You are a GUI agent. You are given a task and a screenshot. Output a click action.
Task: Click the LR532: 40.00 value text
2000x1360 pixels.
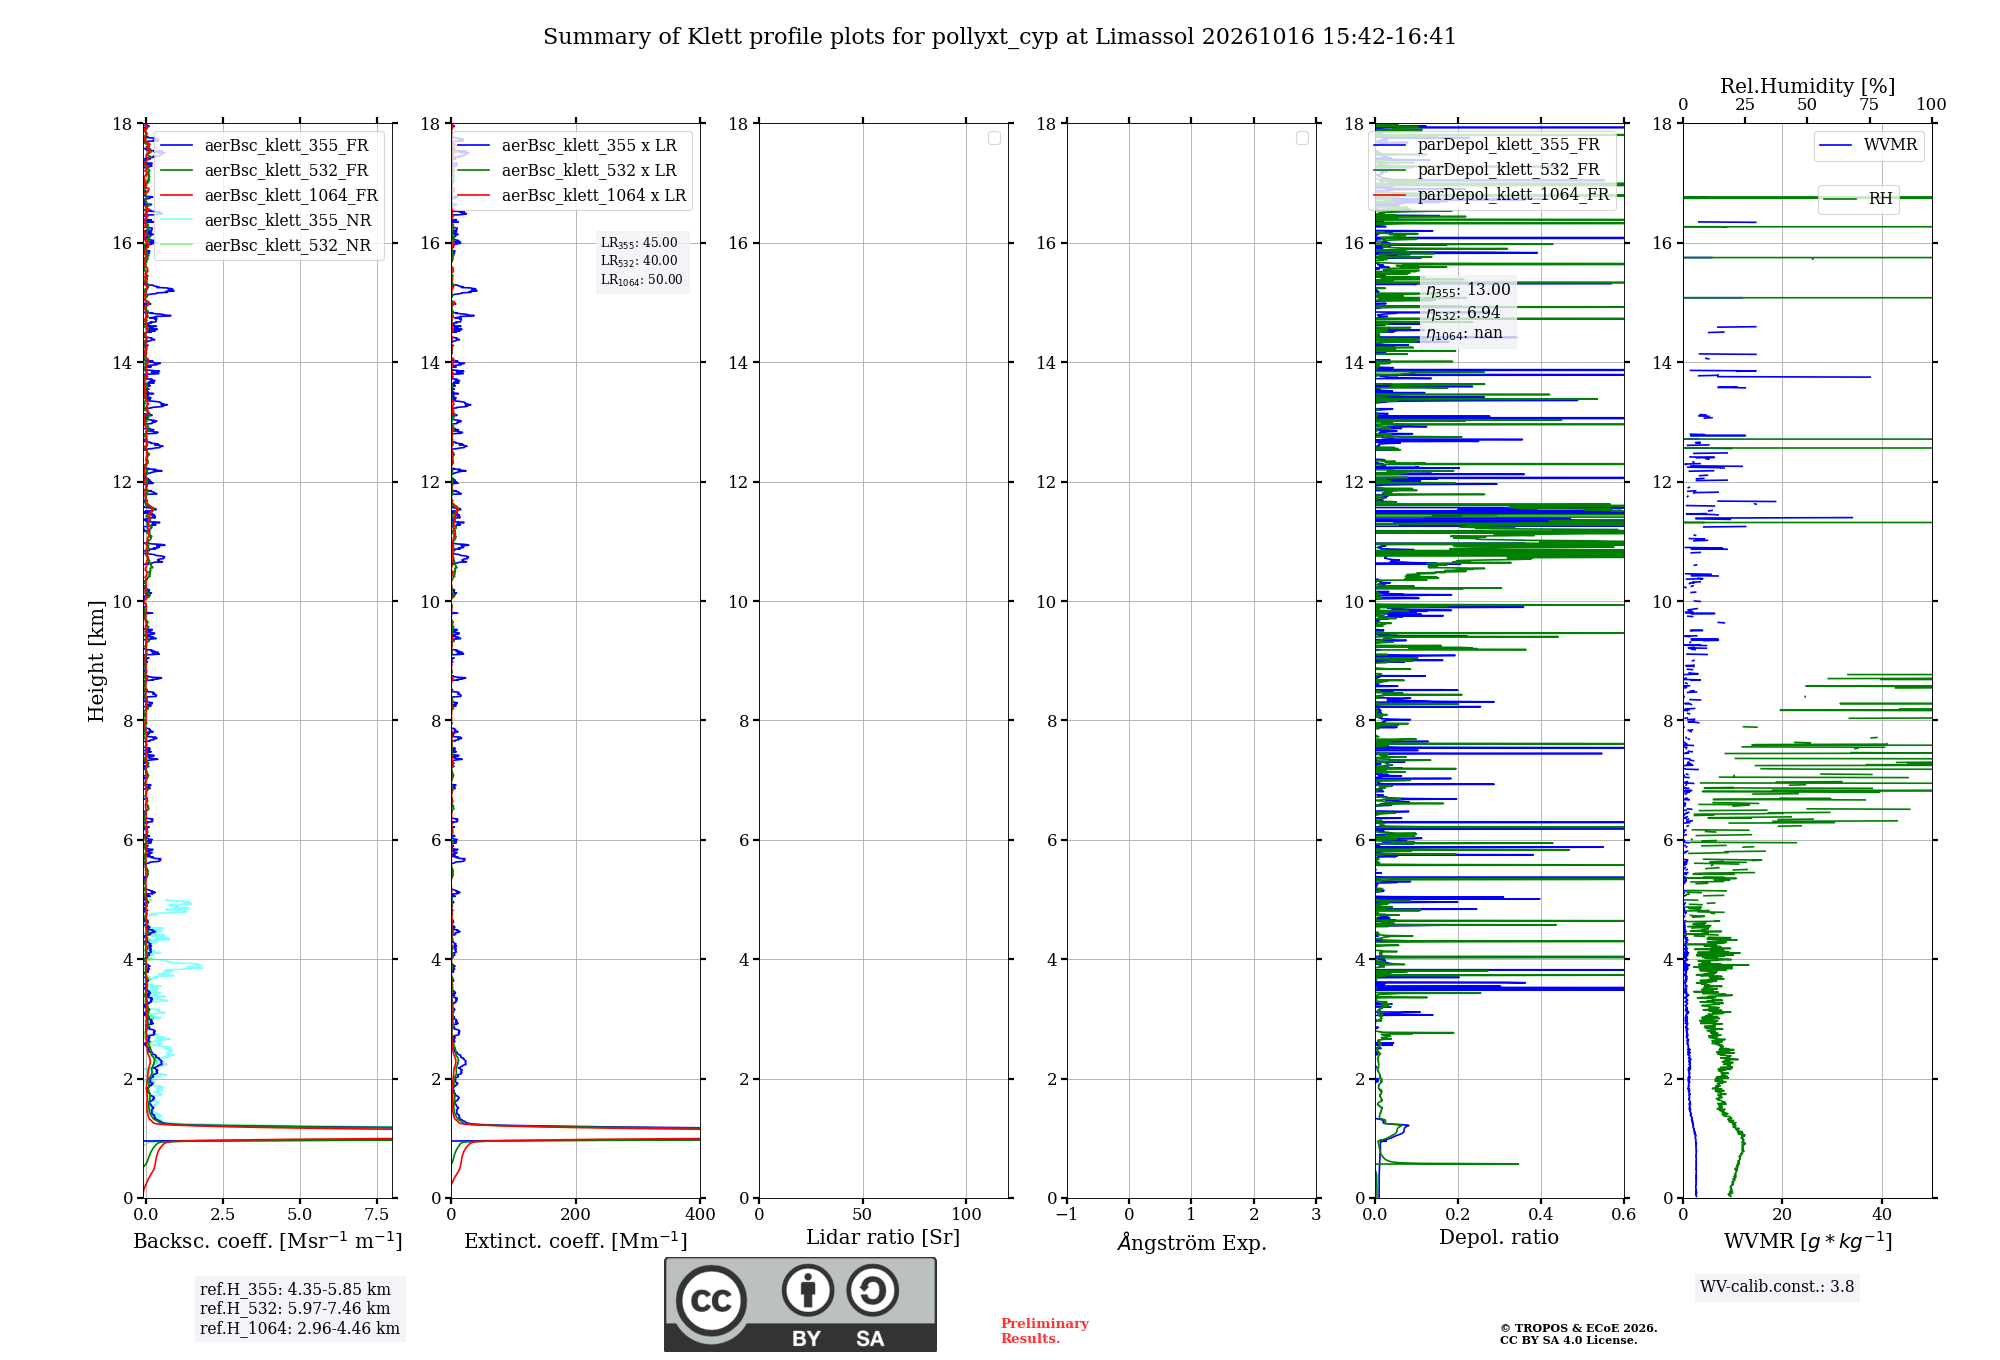[639, 261]
